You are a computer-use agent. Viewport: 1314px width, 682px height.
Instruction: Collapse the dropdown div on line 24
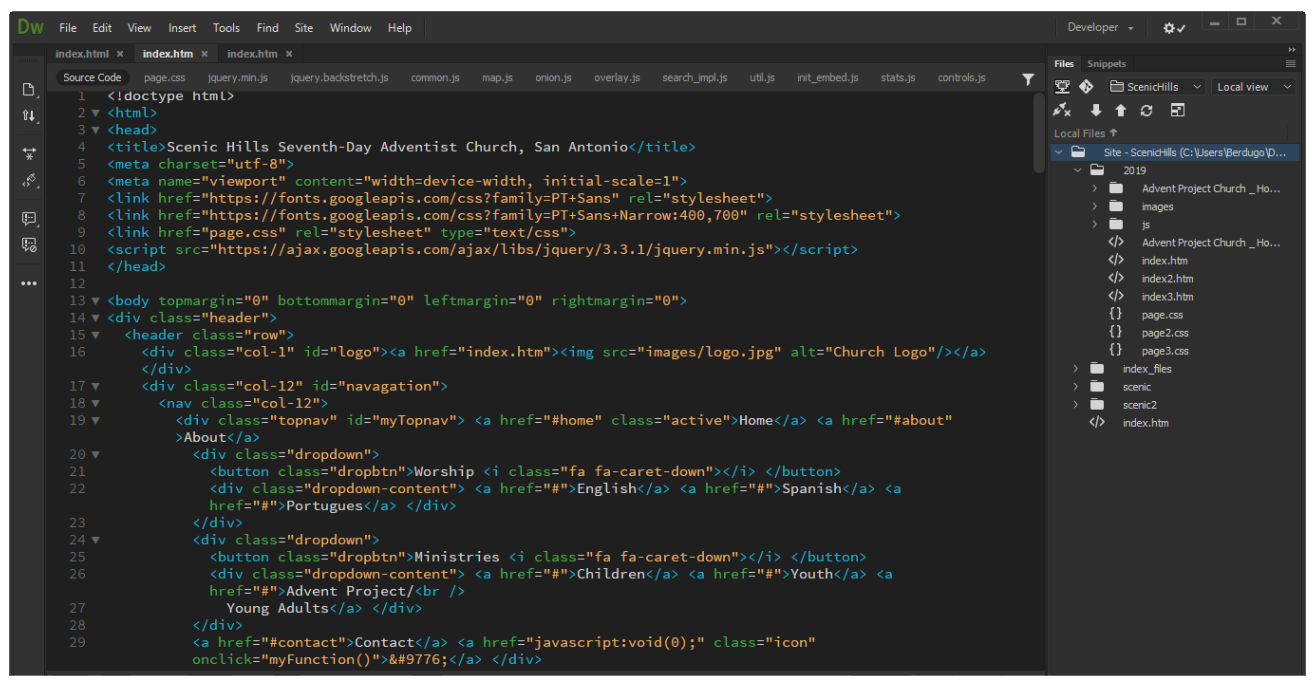tap(96, 539)
